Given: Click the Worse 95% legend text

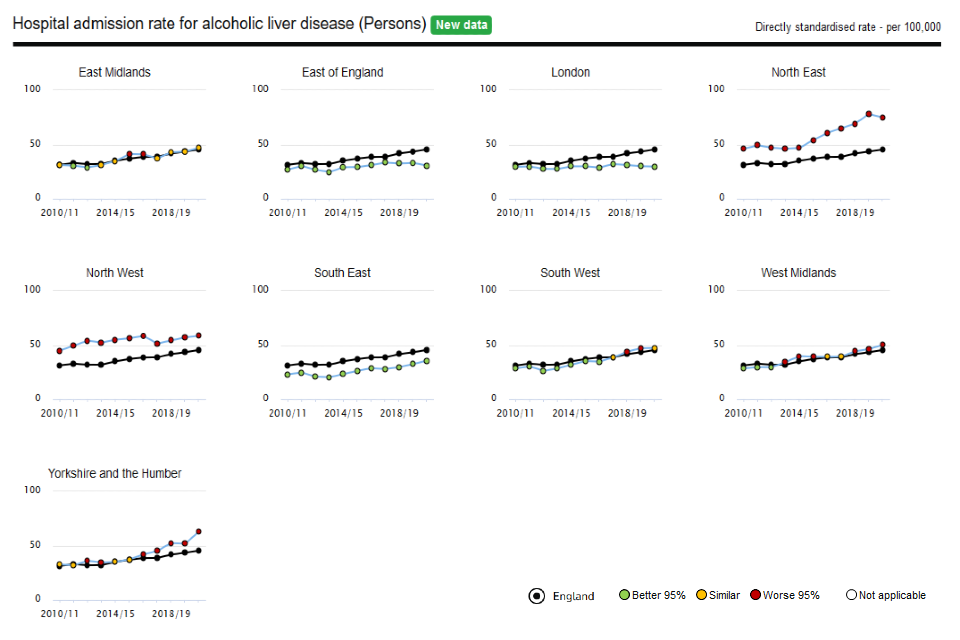Looking at the screenshot, I should coord(791,596).
